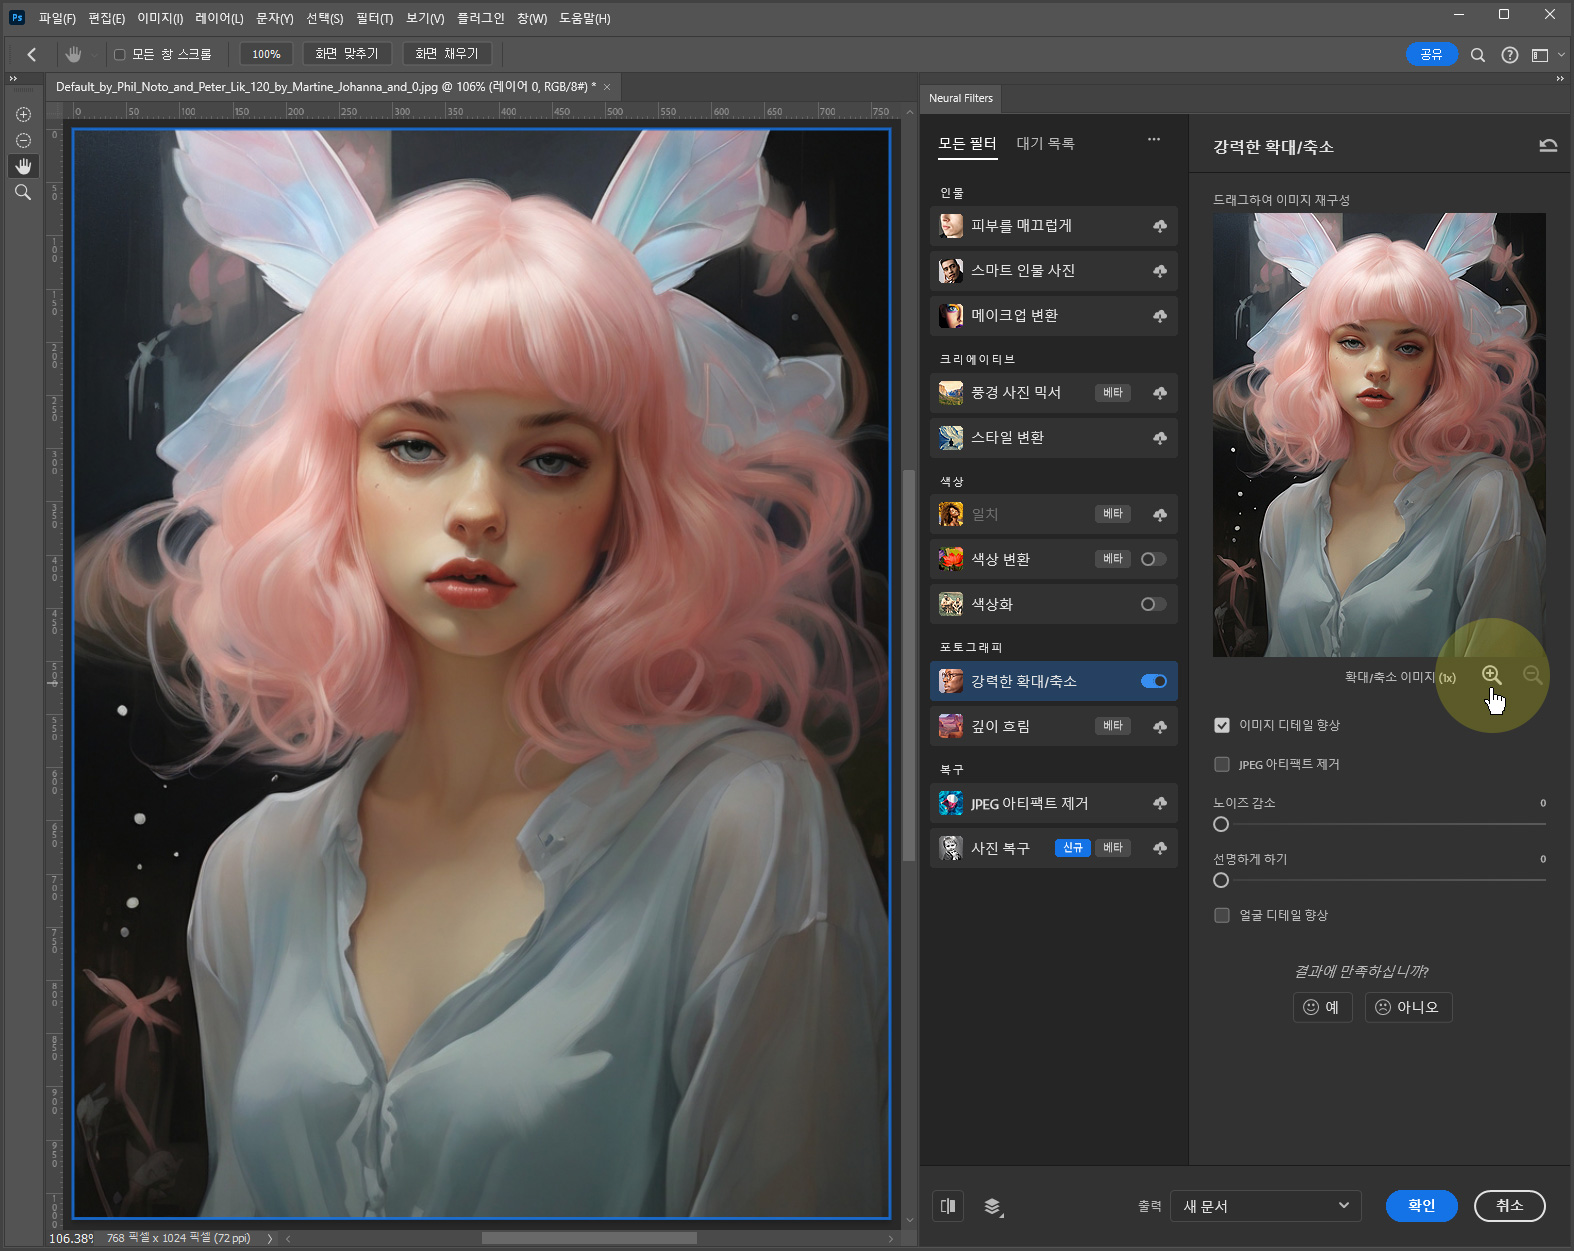The image size is (1574, 1251).
Task: Toggle the 색상 변환 filter switch
Action: click(x=1153, y=559)
